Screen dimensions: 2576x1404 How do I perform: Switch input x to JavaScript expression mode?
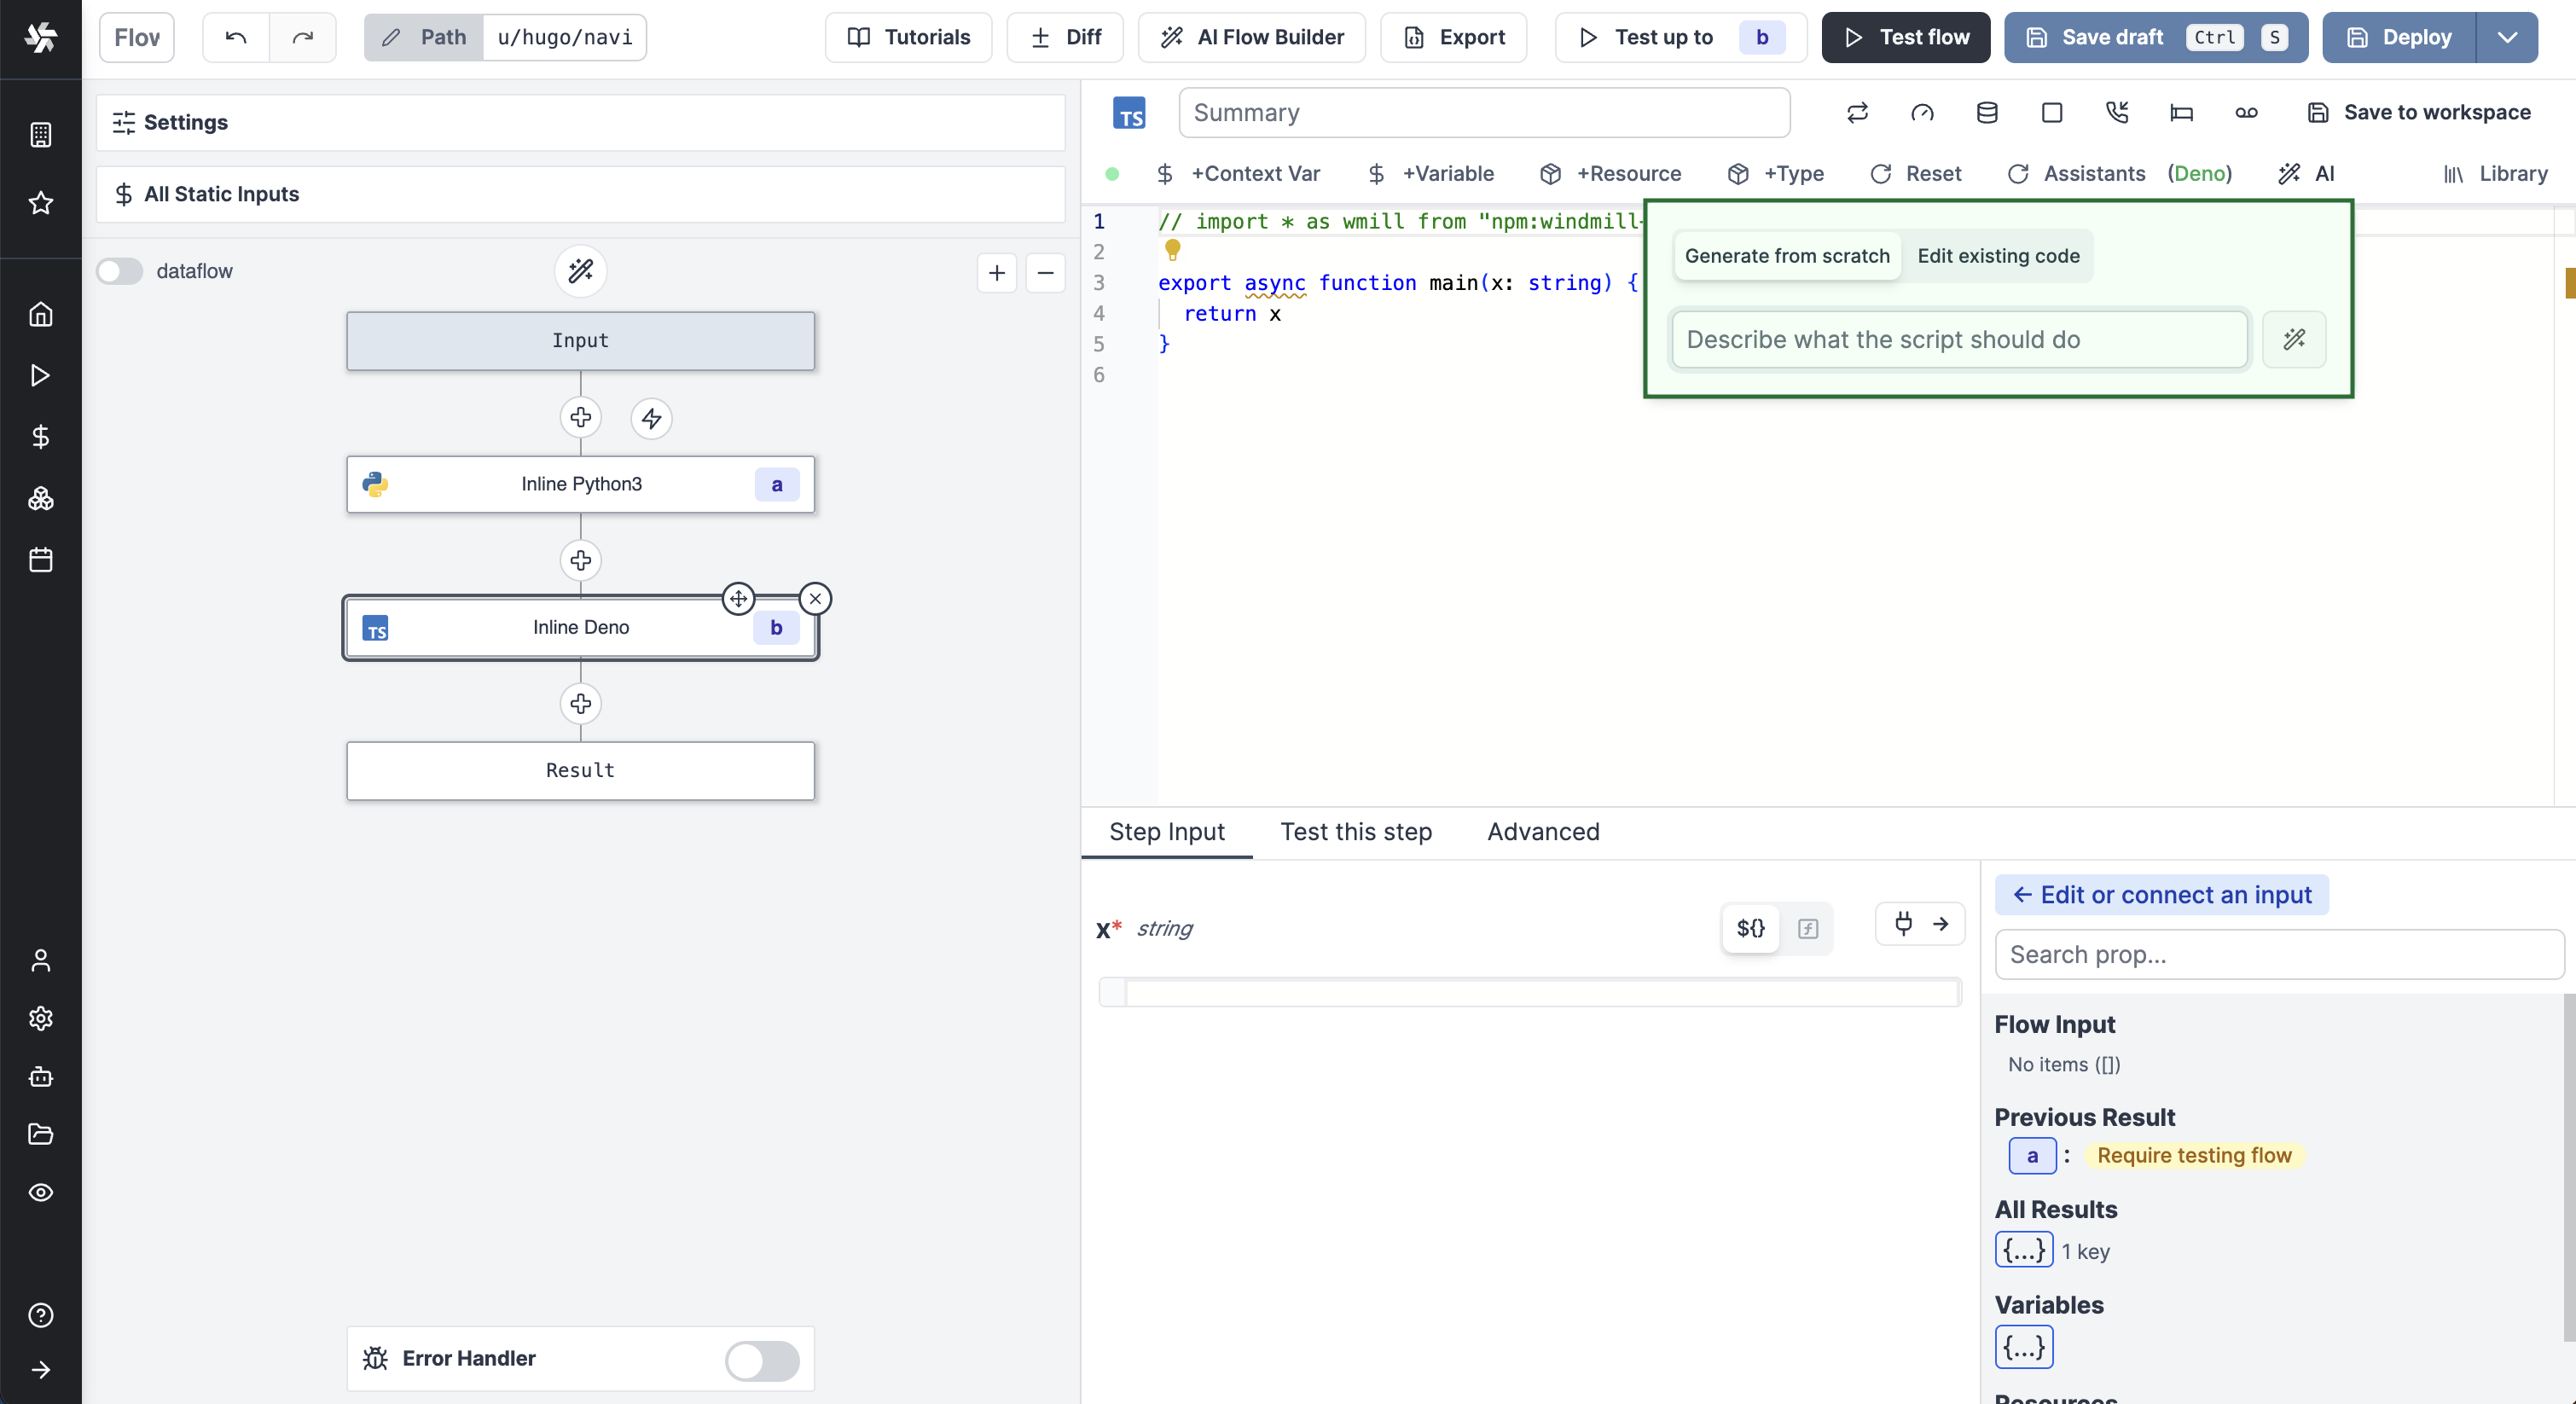(x=1807, y=929)
